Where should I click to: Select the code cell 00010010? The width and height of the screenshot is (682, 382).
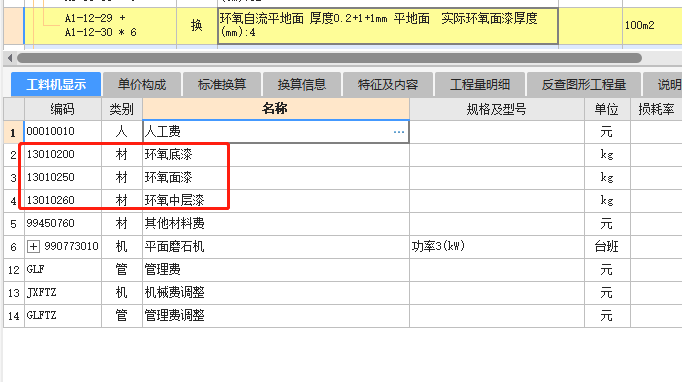pyautogui.click(x=63, y=131)
